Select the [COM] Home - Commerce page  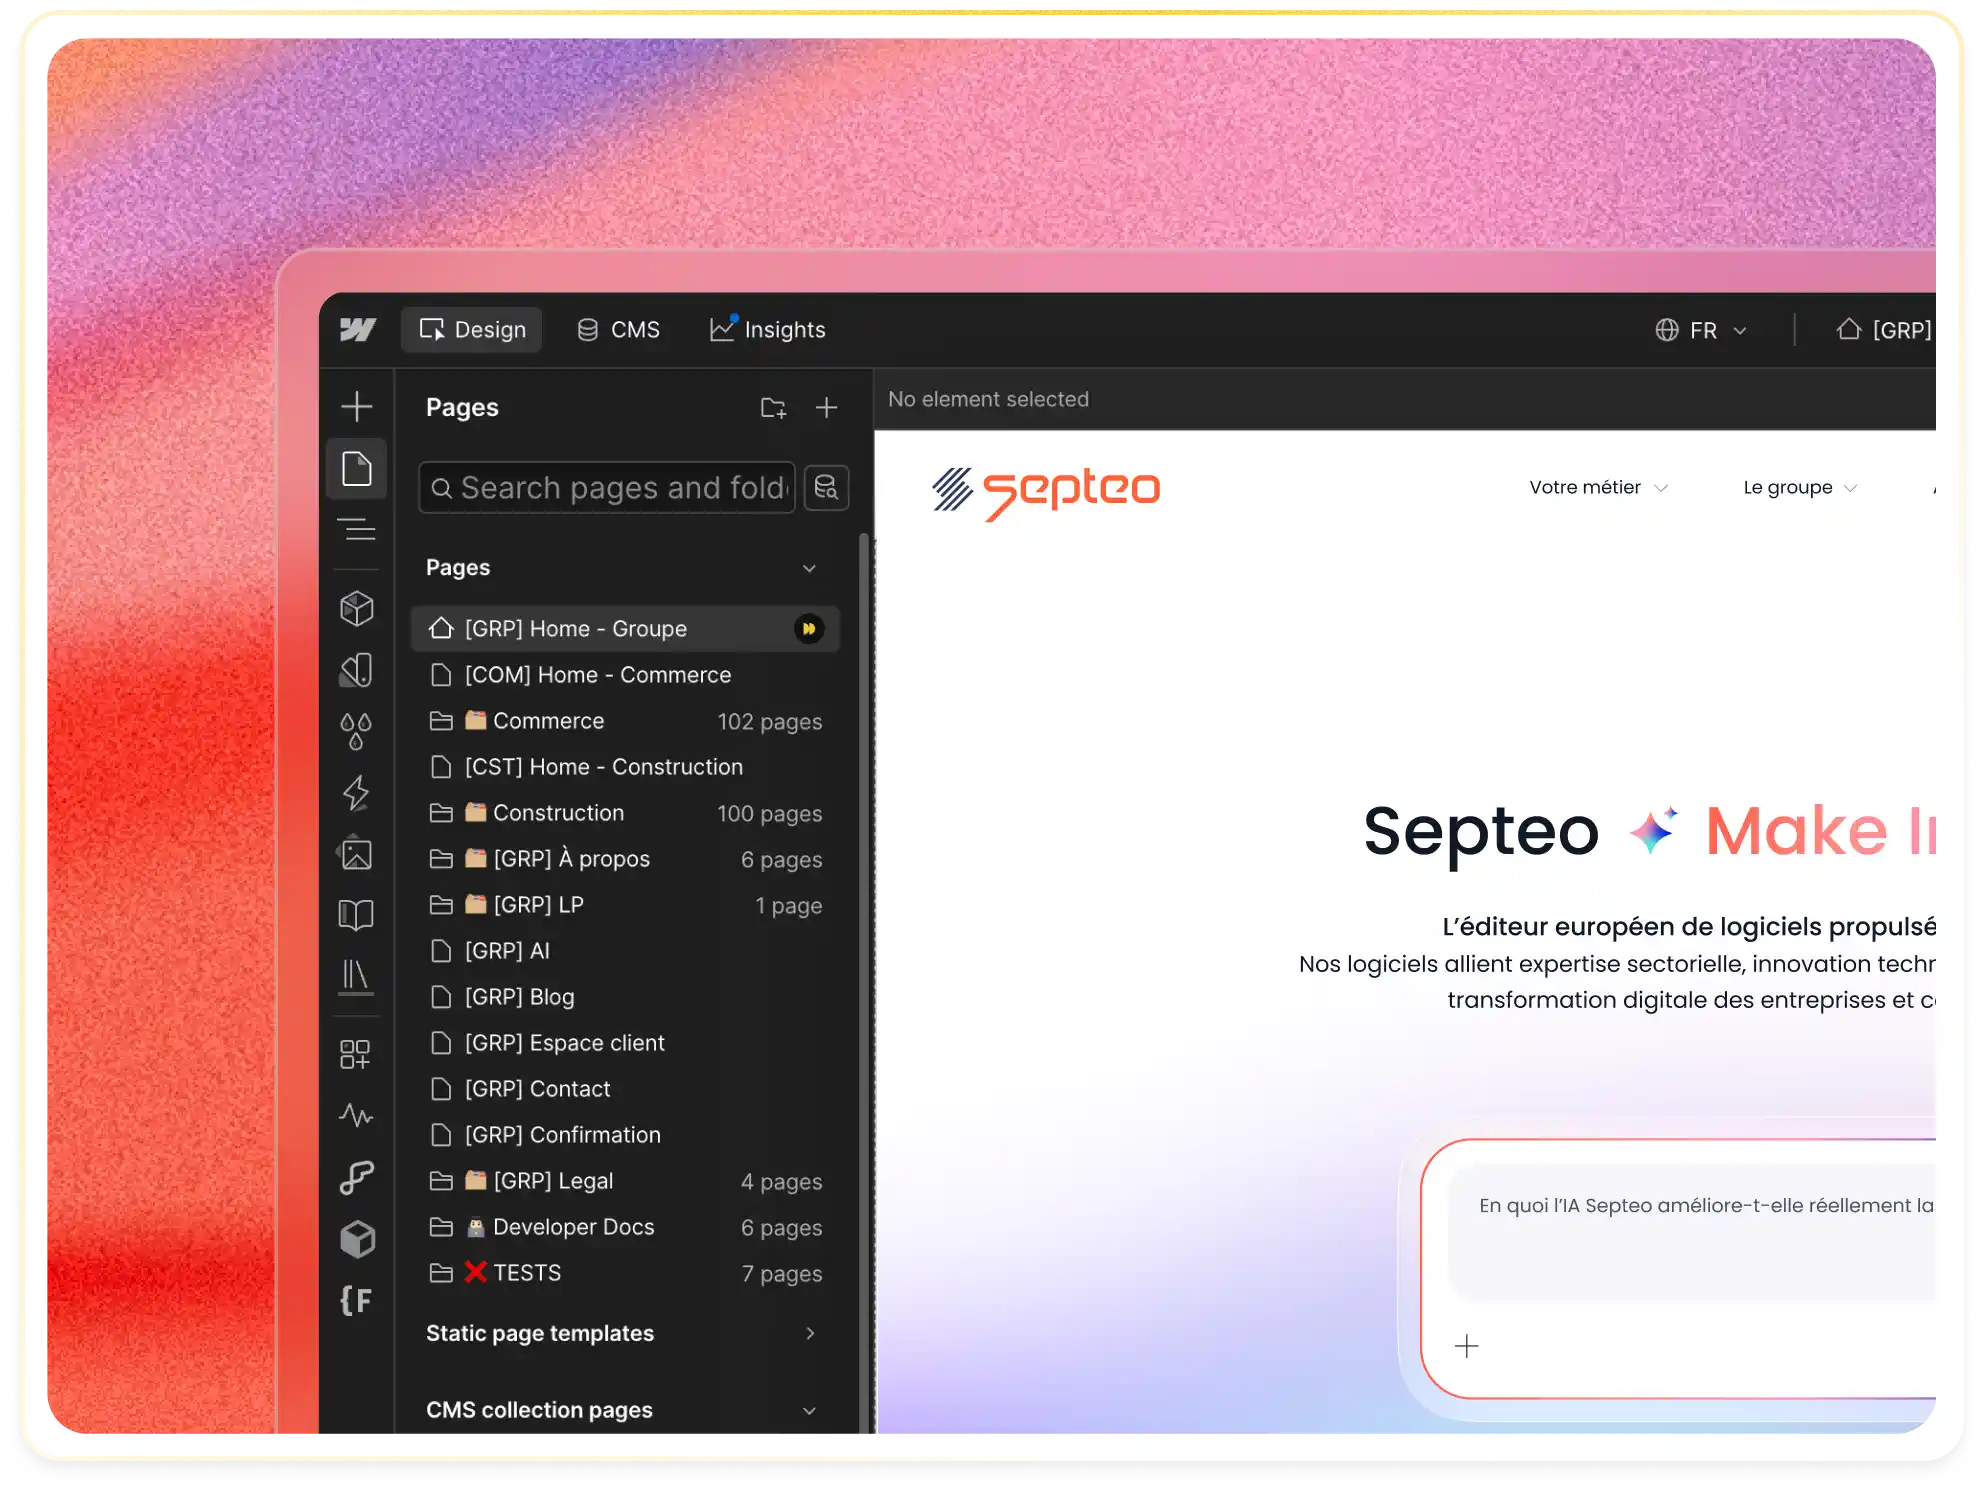click(625, 675)
